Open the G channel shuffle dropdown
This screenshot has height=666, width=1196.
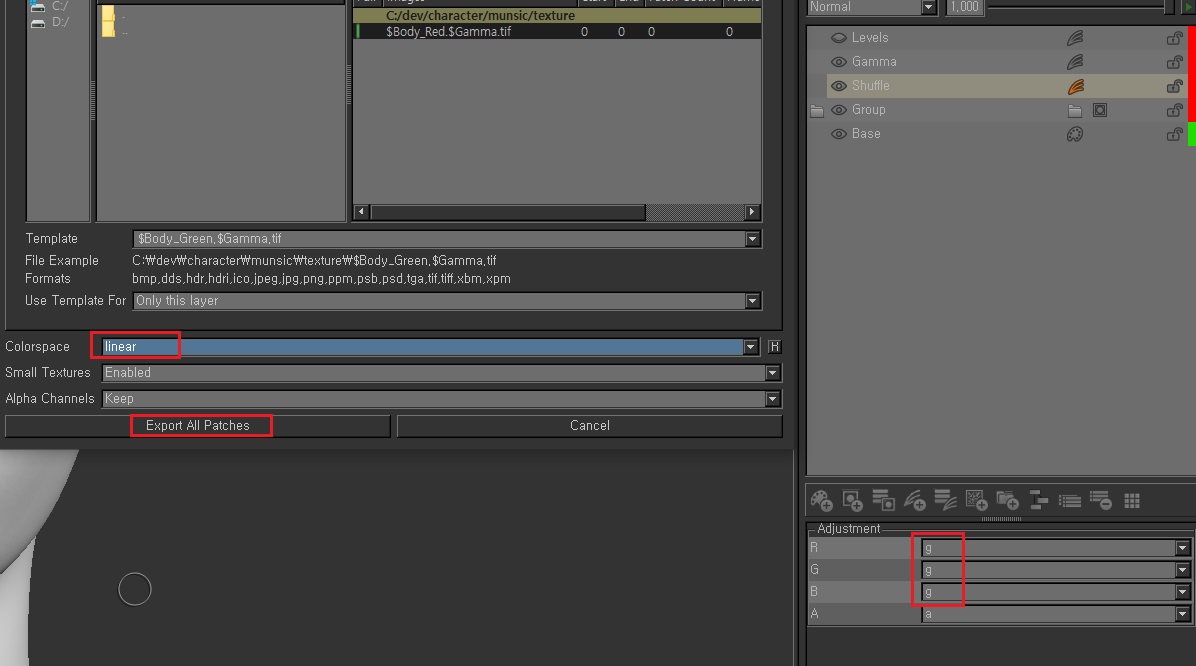pyautogui.click(x=1182, y=570)
